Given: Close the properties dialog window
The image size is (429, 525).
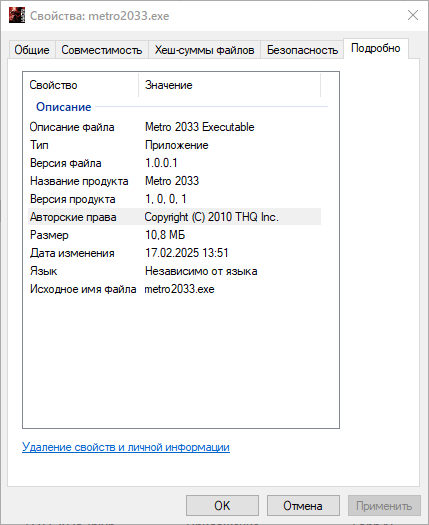Looking at the screenshot, I should tap(413, 15).
